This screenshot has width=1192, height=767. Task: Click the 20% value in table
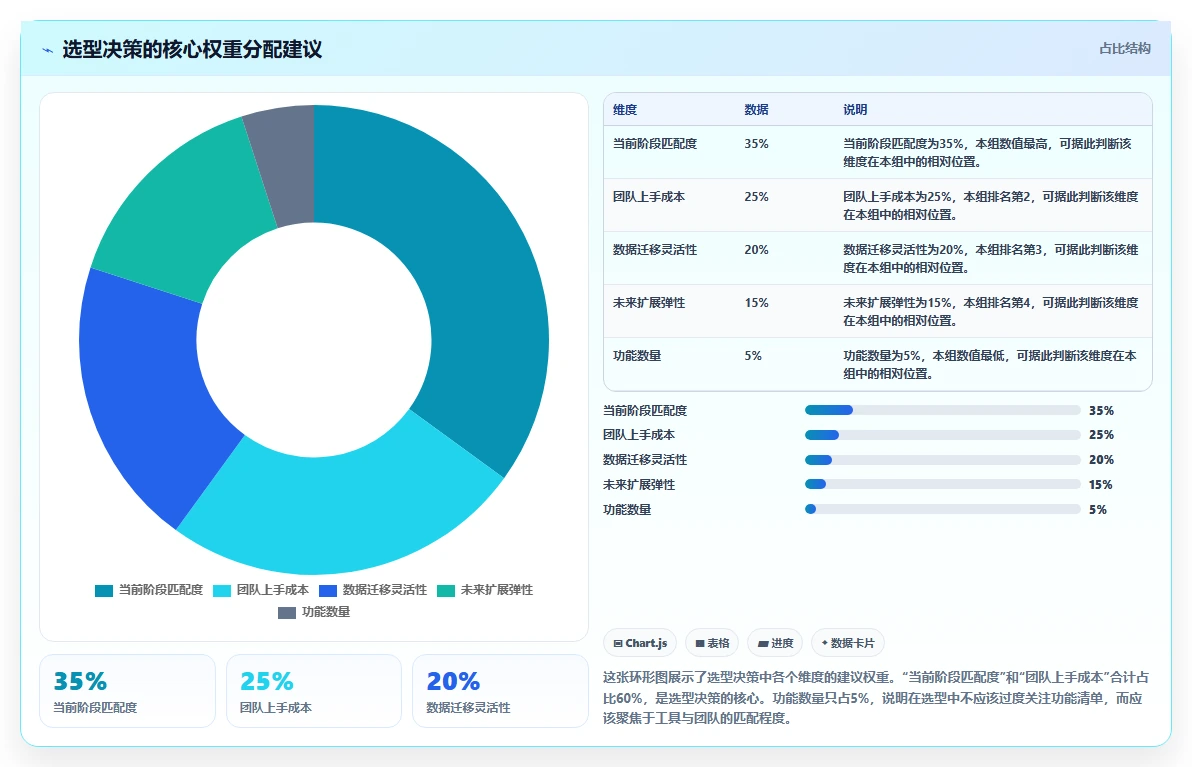tap(756, 250)
